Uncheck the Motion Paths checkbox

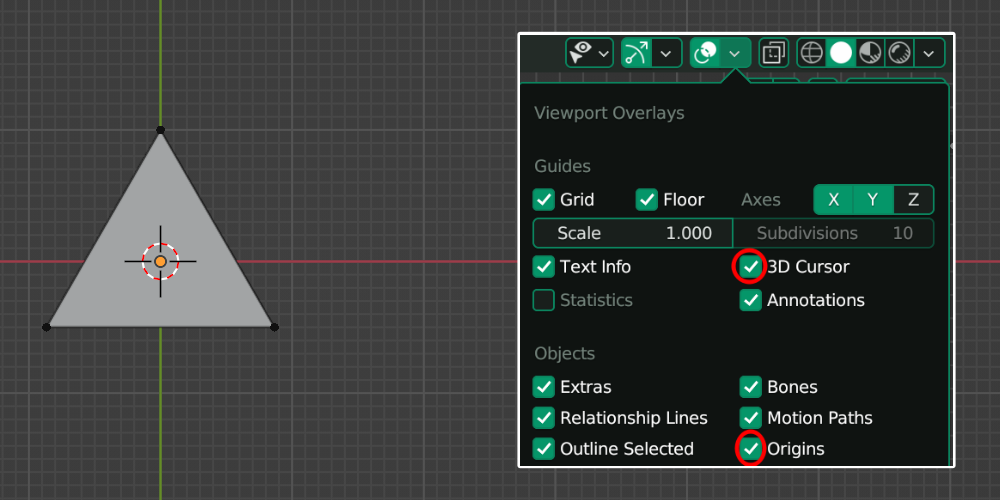tap(751, 418)
